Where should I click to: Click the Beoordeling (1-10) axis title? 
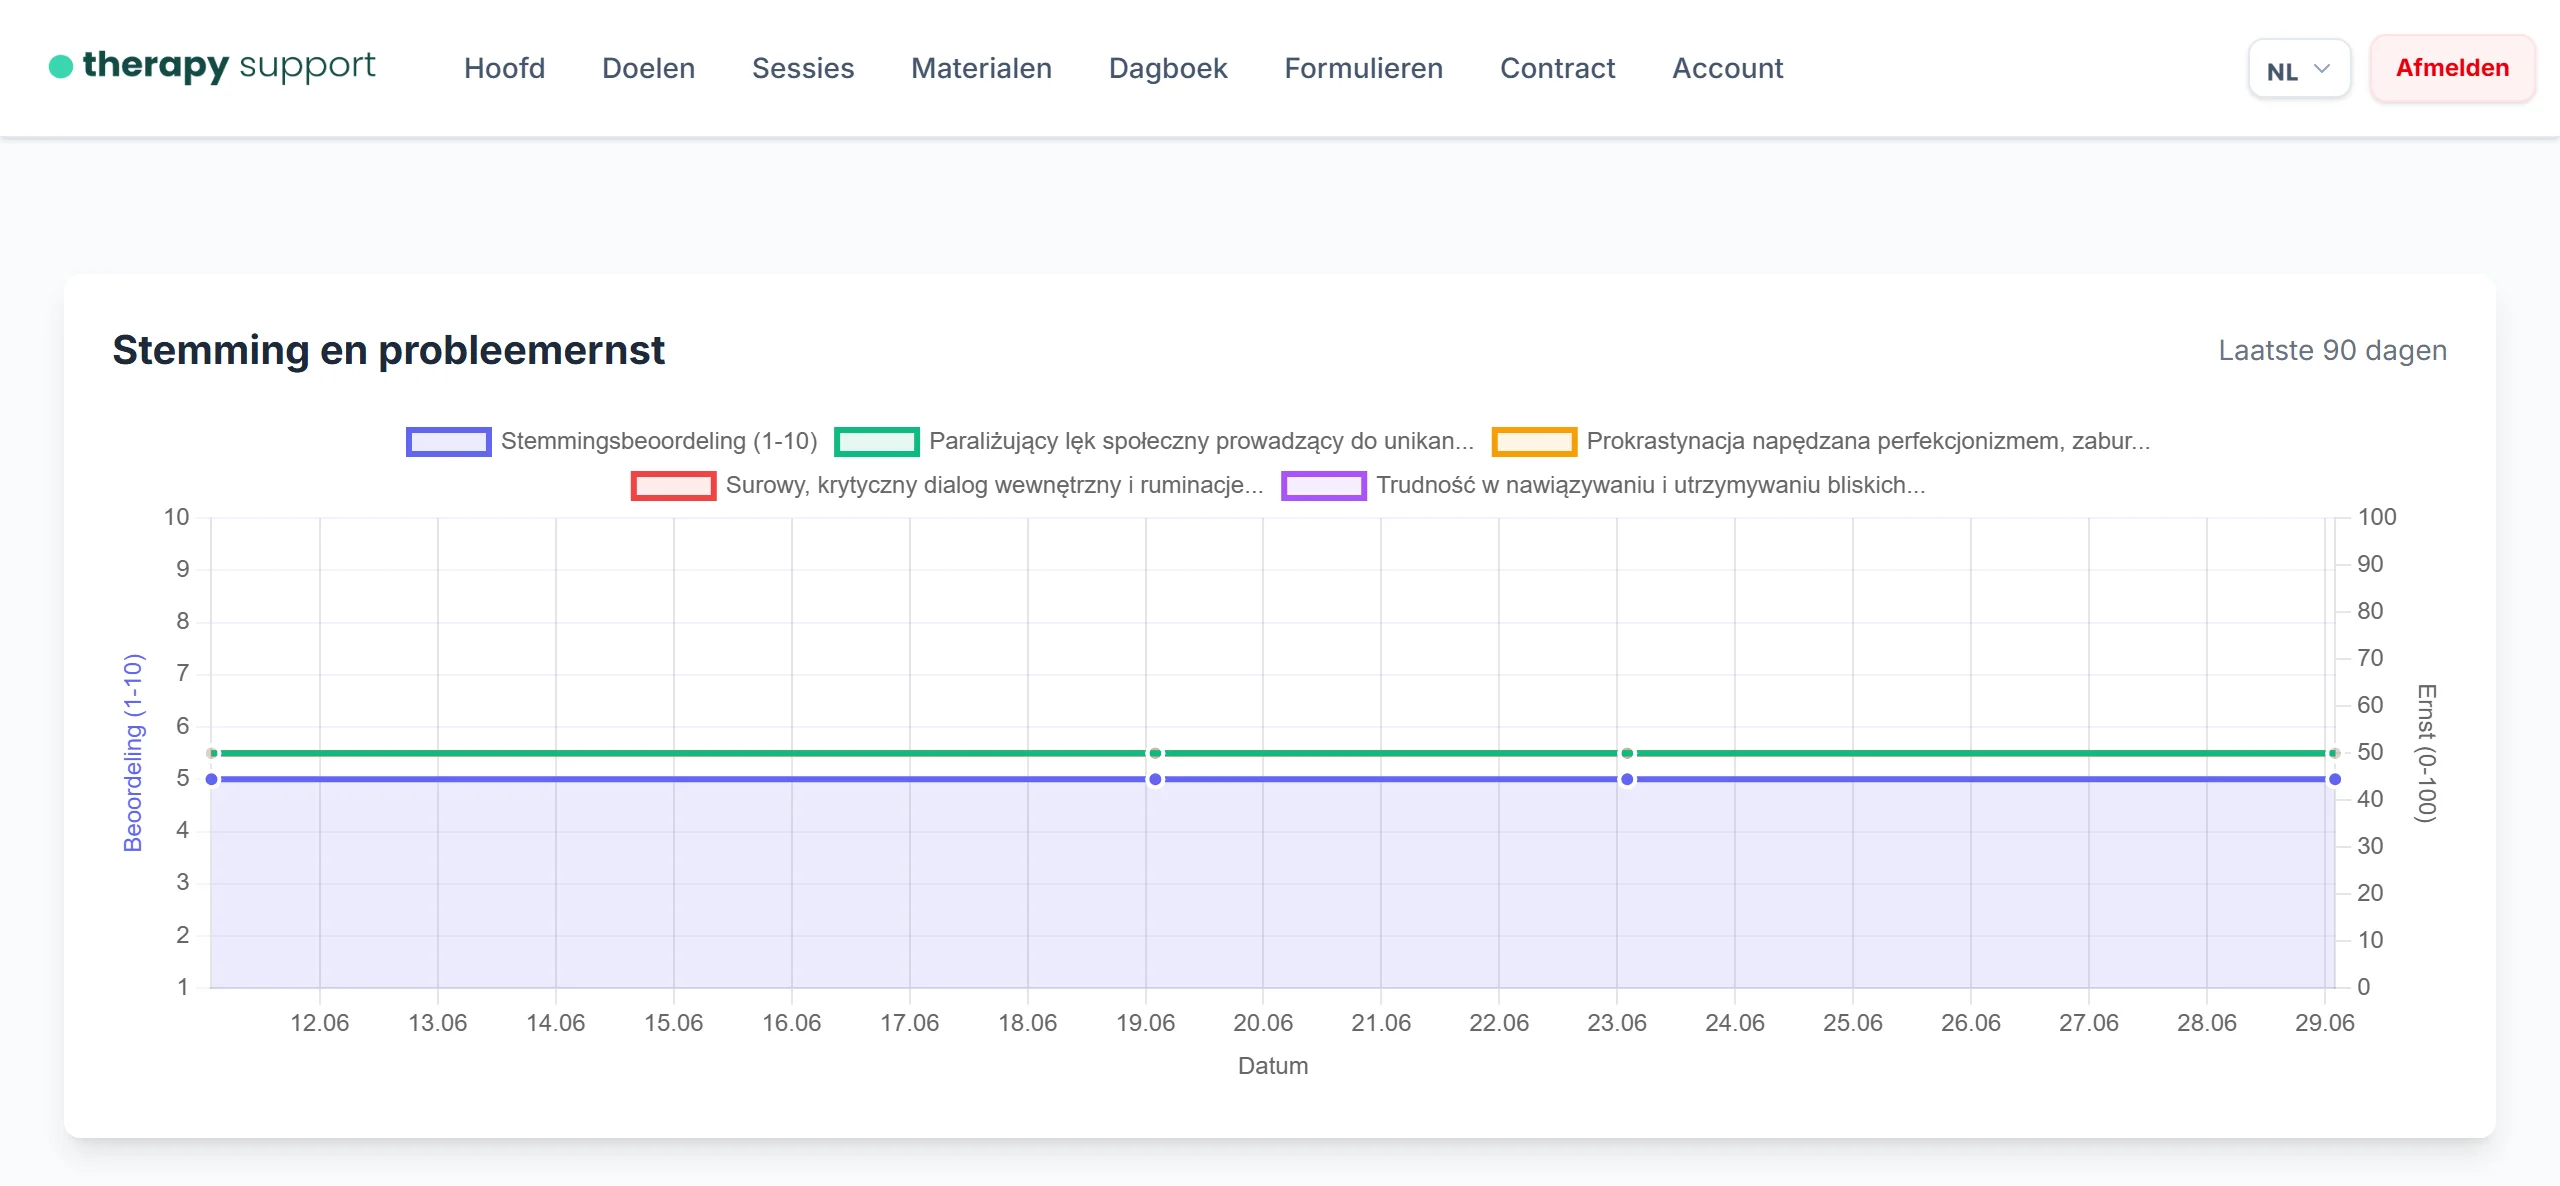tap(133, 753)
